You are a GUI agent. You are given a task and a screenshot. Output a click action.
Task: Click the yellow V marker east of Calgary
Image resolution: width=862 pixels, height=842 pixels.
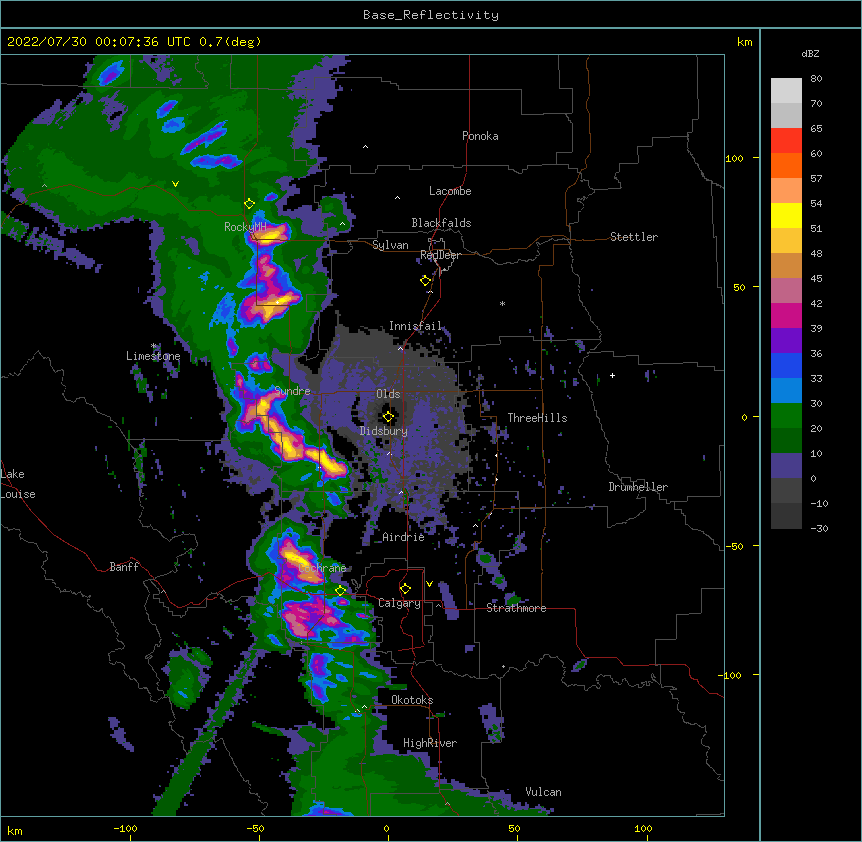pyautogui.click(x=429, y=584)
